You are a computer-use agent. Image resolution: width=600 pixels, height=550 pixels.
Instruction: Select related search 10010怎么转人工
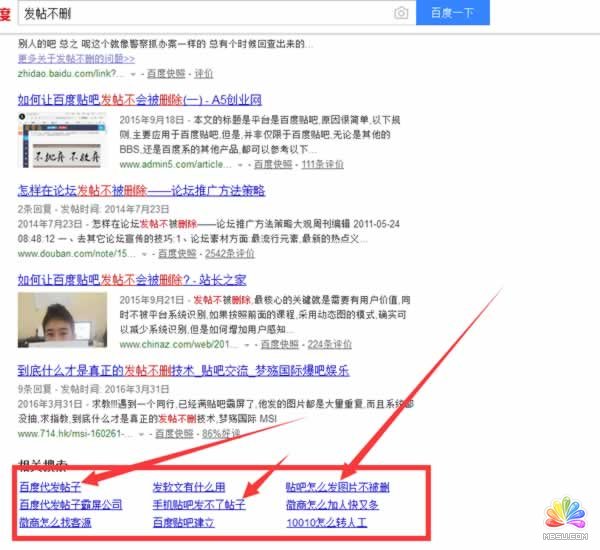pyautogui.click(x=326, y=522)
